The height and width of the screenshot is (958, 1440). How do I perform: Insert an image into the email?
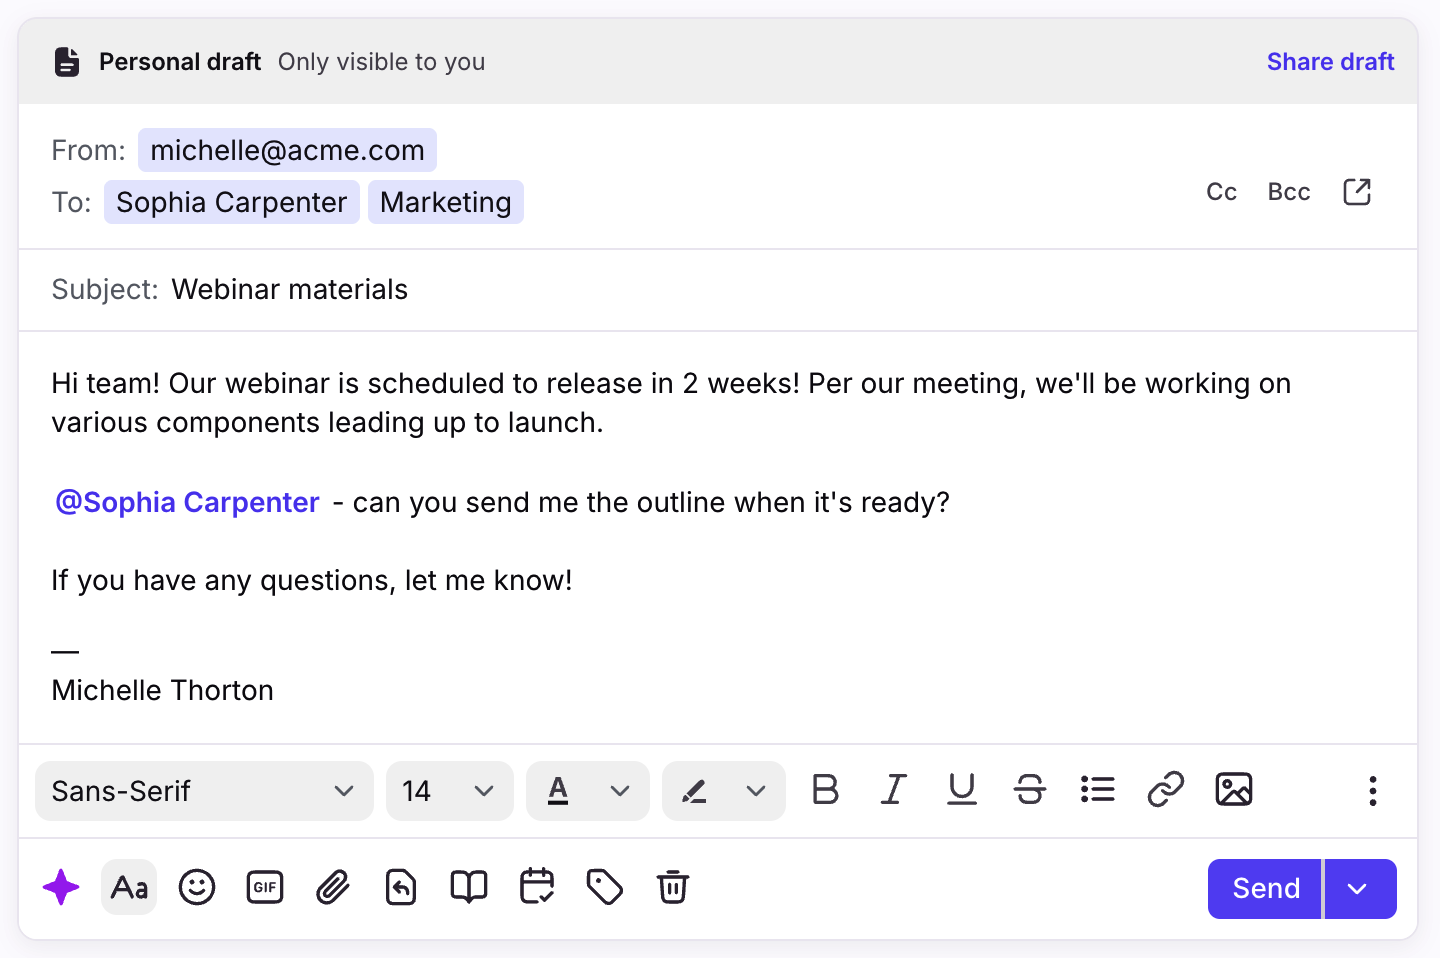click(1234, 790)
